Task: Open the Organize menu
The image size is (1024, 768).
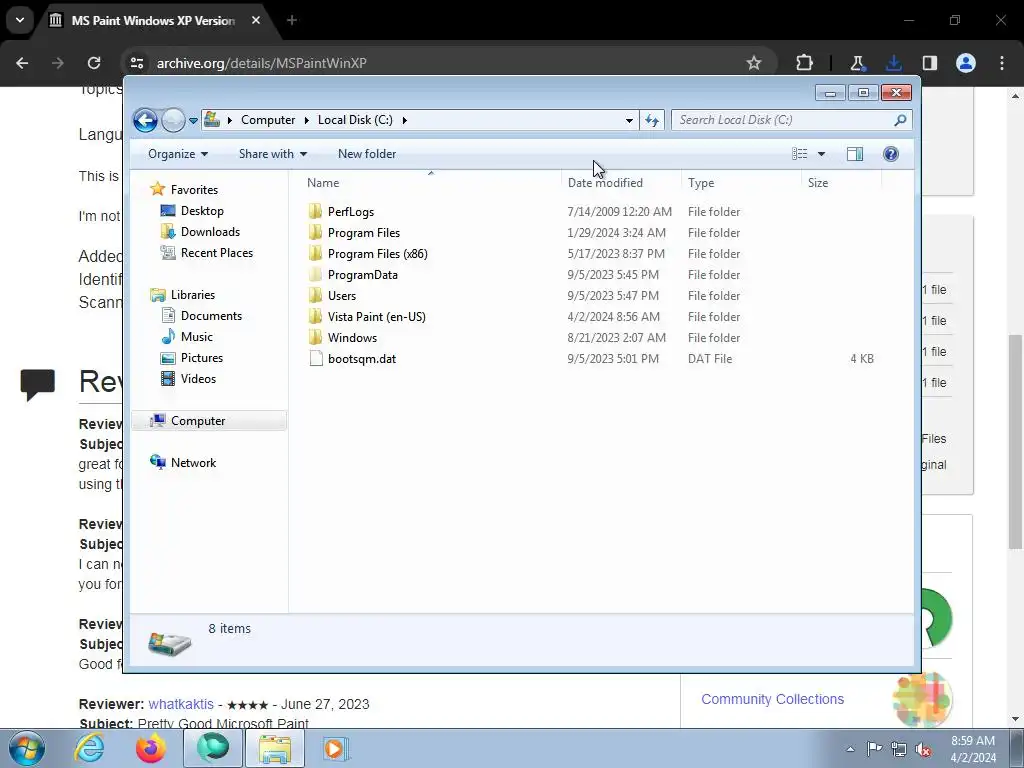Action: pyautogui.click(x=178, y=154)
